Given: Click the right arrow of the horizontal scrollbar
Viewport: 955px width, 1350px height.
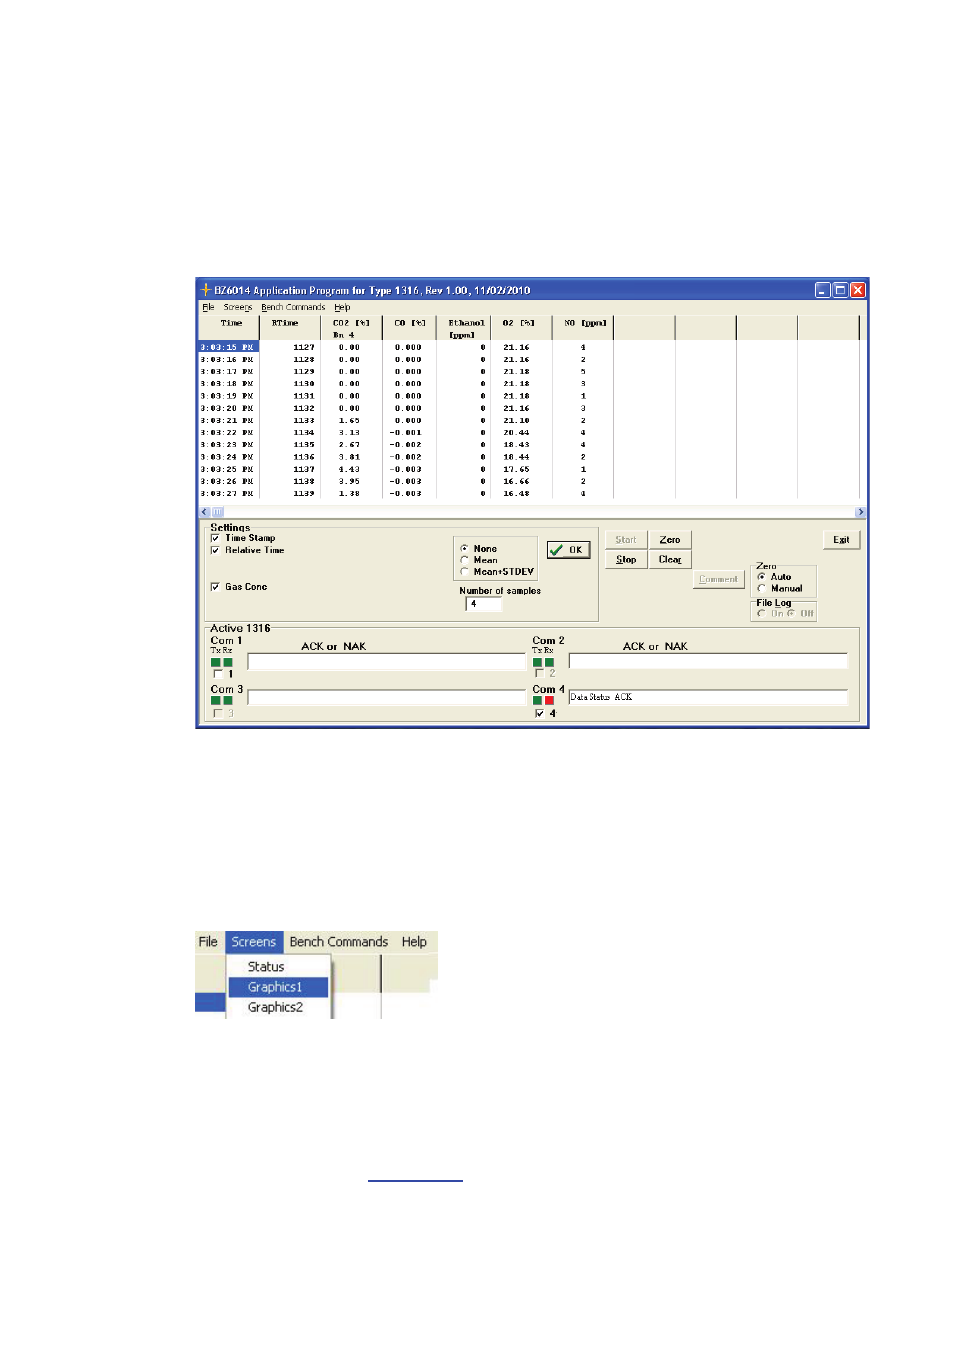Looking at the screenshot, I should point(860,512).
